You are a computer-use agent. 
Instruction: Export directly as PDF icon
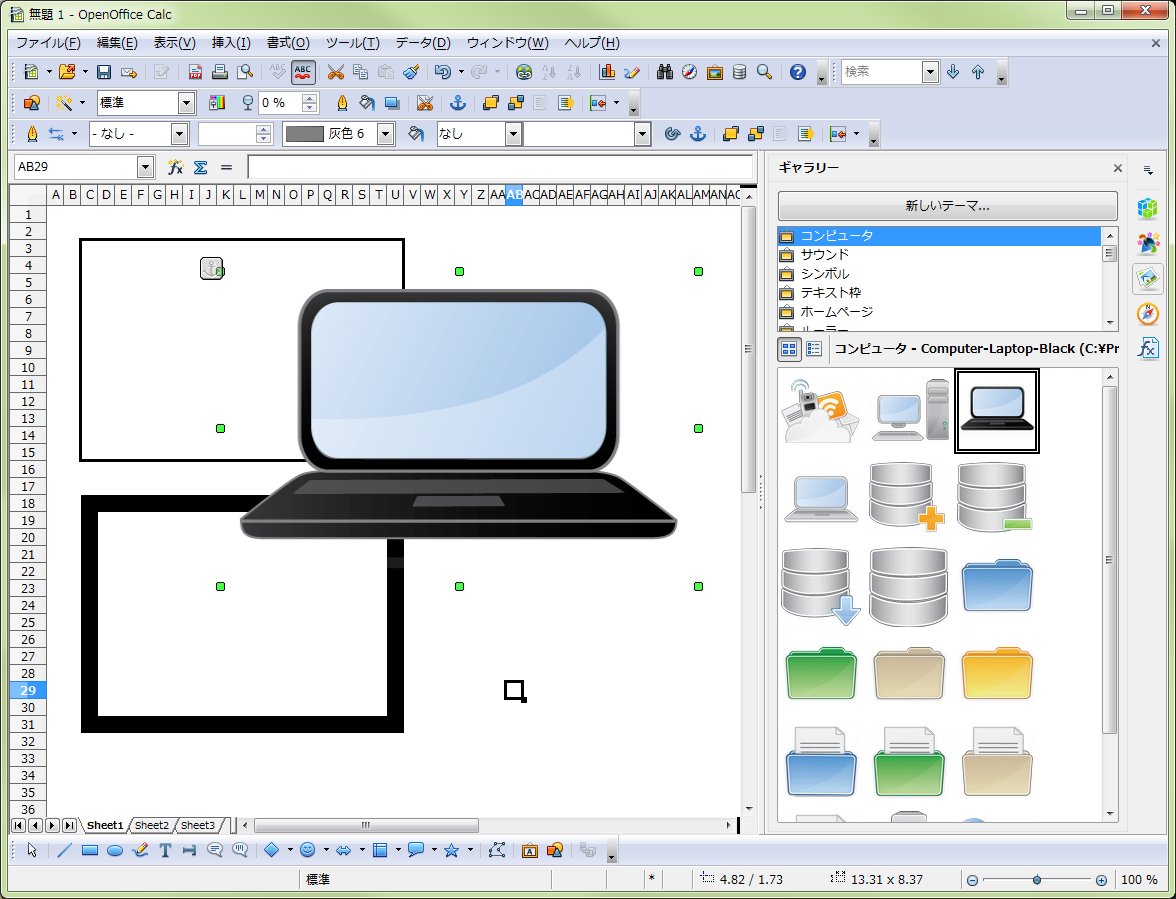coord(195,72)
